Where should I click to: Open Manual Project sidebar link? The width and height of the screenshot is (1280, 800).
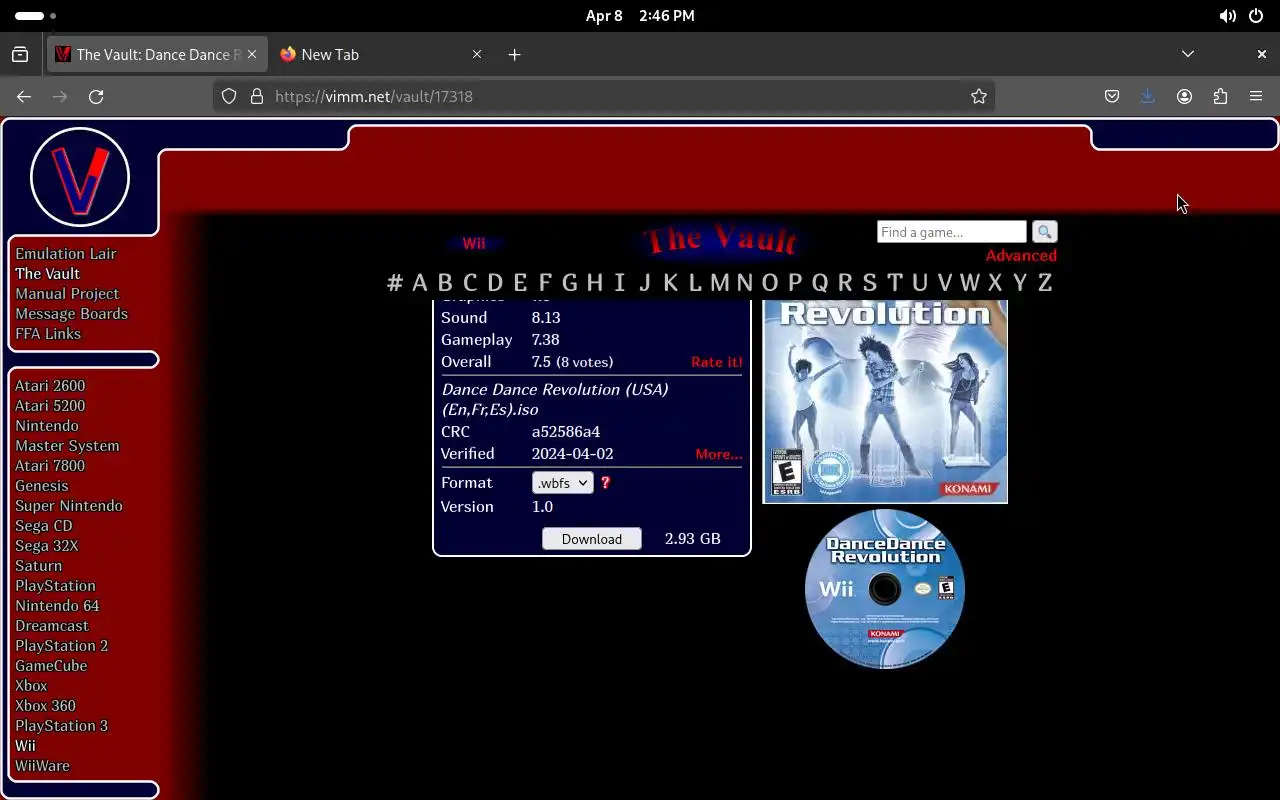(x=67, y=294)
